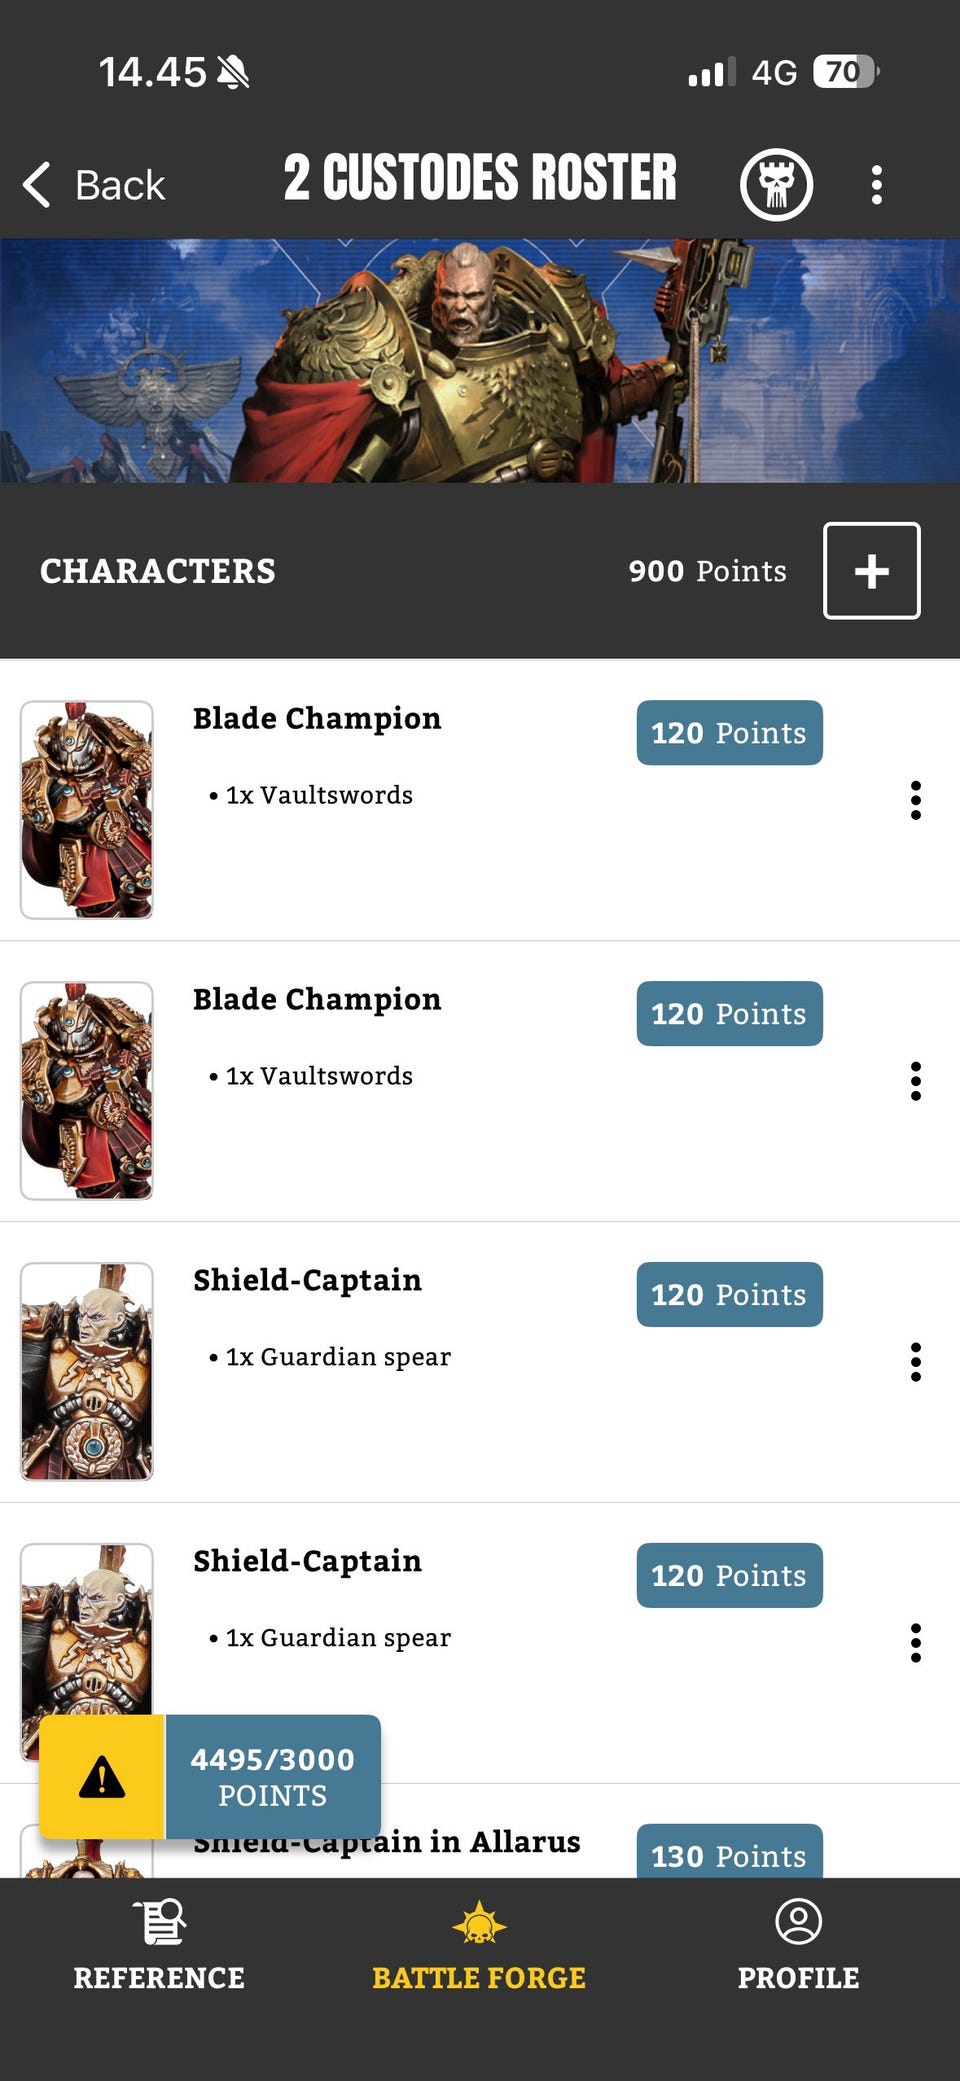This screenshot has height=2081, width=960.
Task: Add a new character with plus button
Action: [x=871, y=571]
